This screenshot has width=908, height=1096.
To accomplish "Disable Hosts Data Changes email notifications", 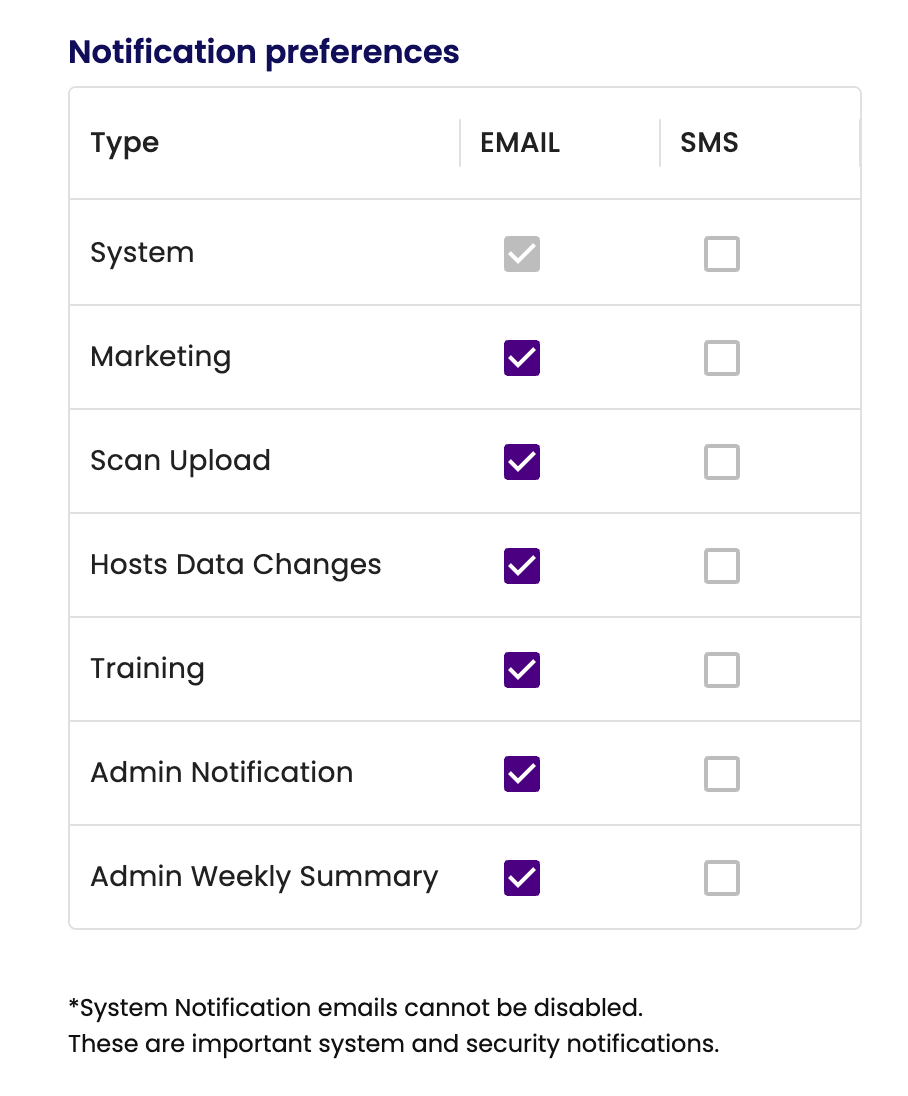I will 522,566.
